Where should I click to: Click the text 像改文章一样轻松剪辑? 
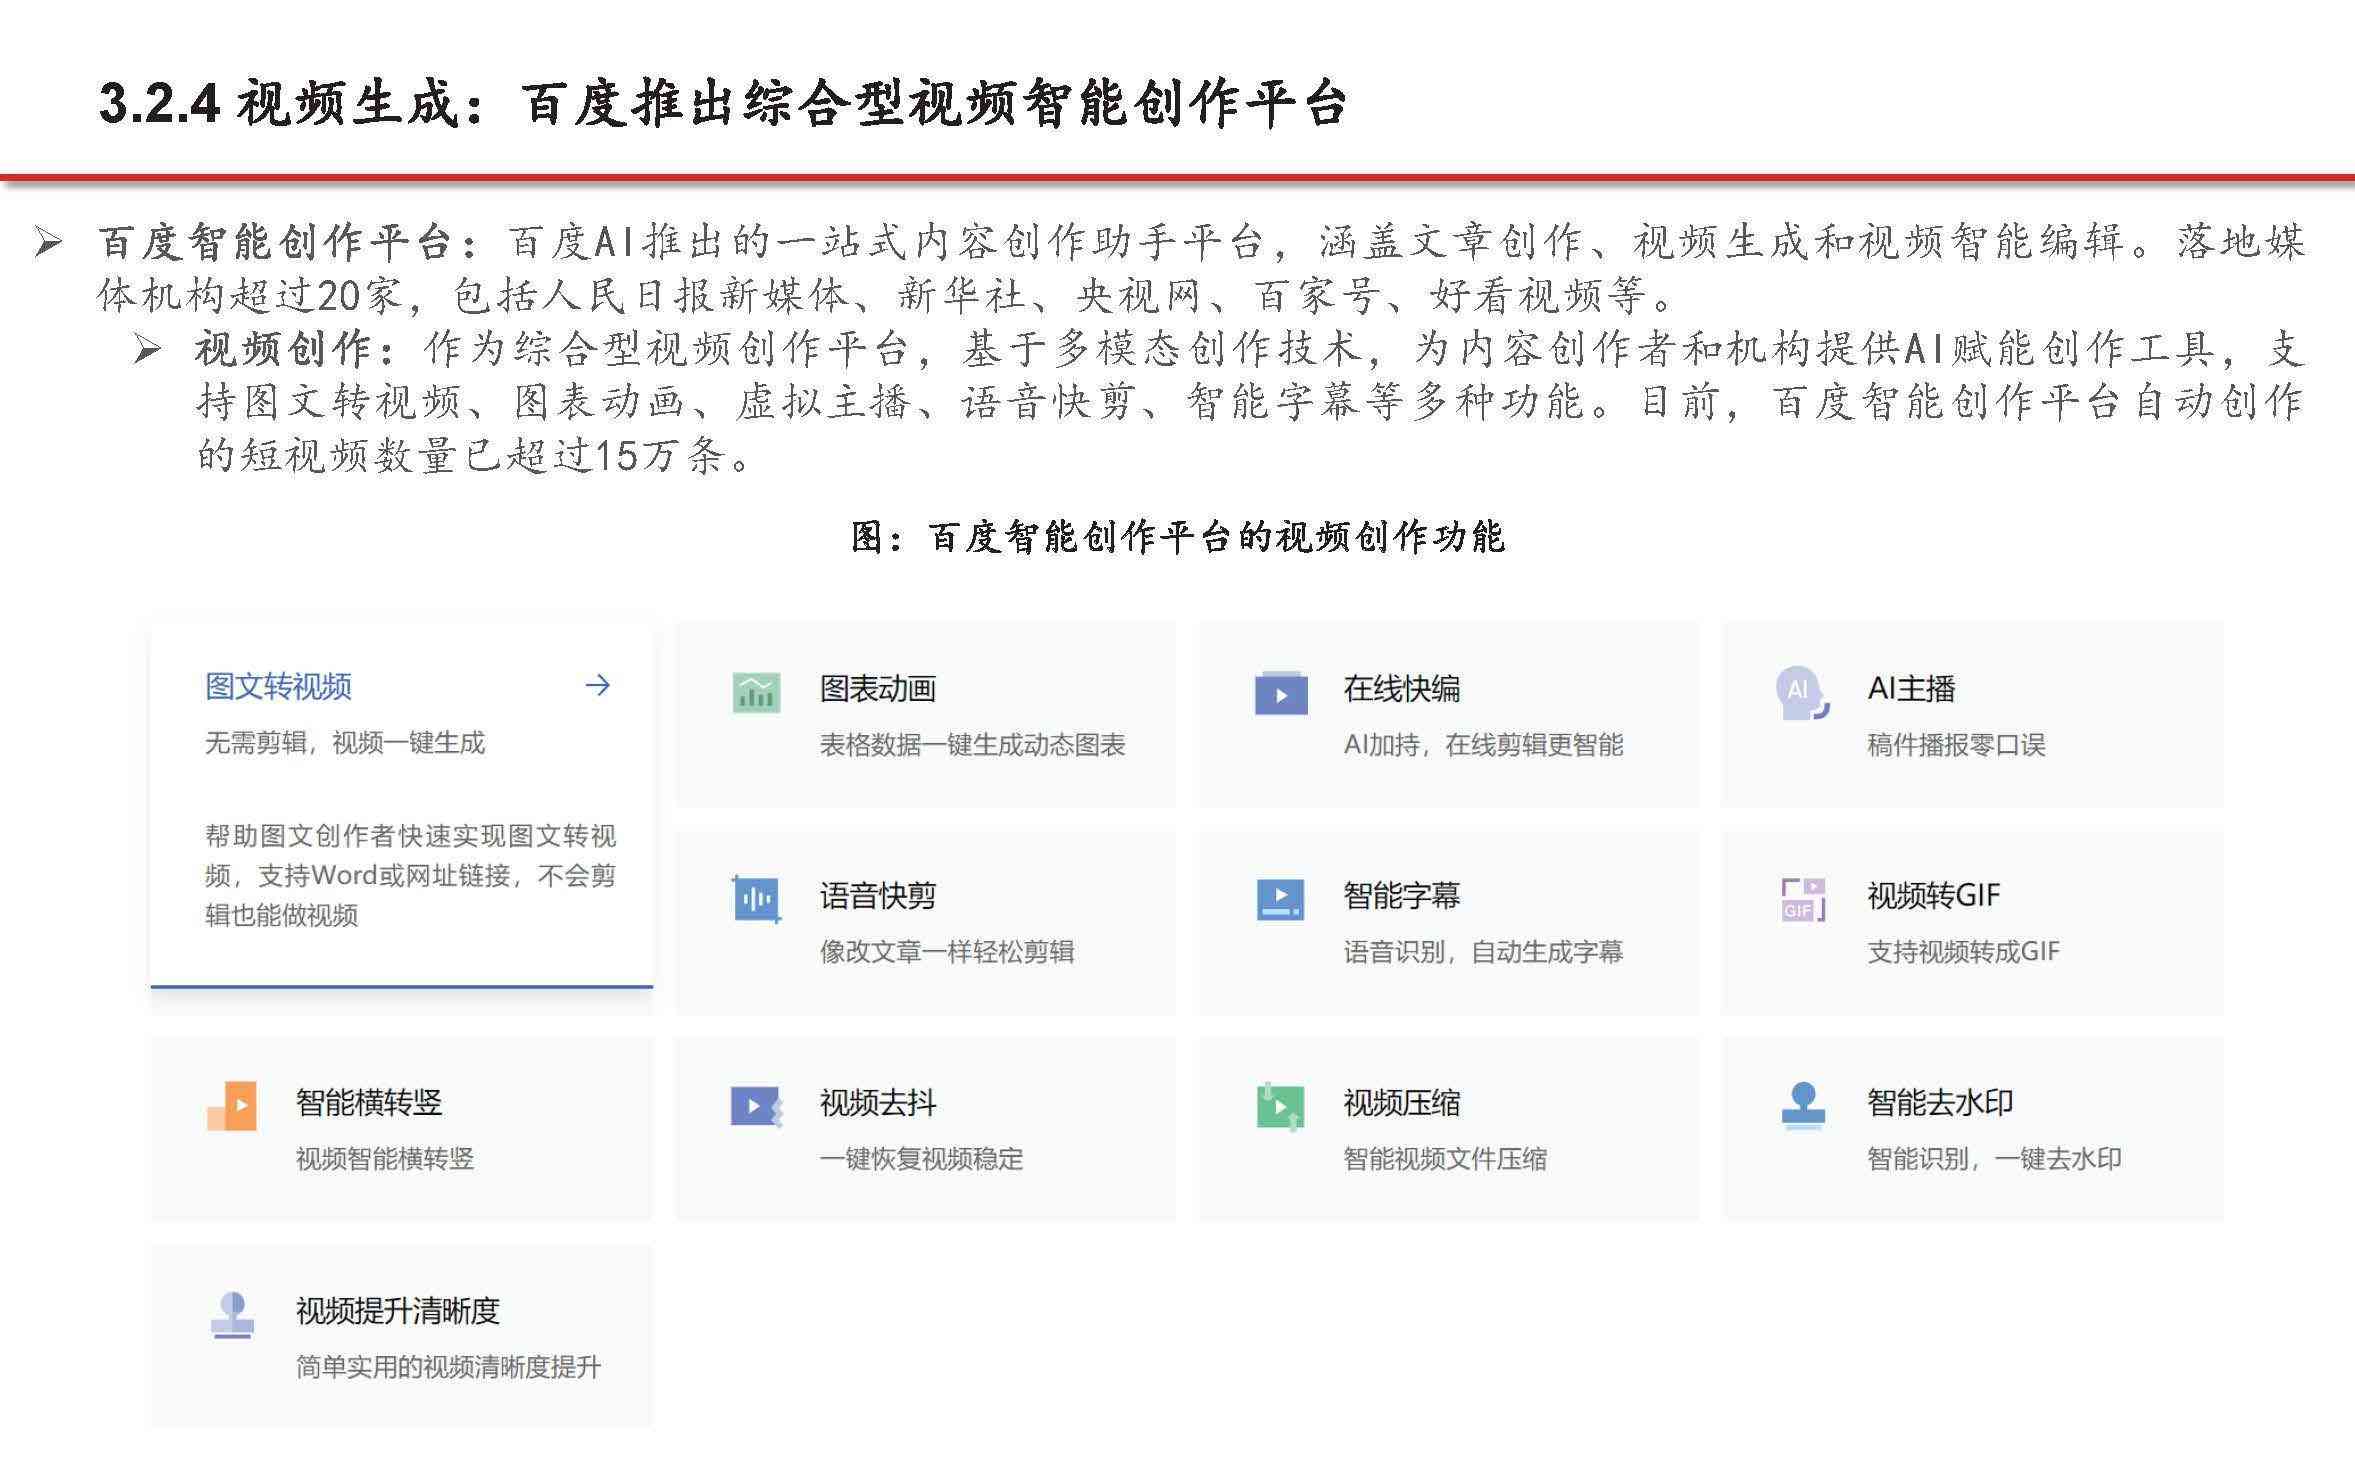tap(947, 951)
